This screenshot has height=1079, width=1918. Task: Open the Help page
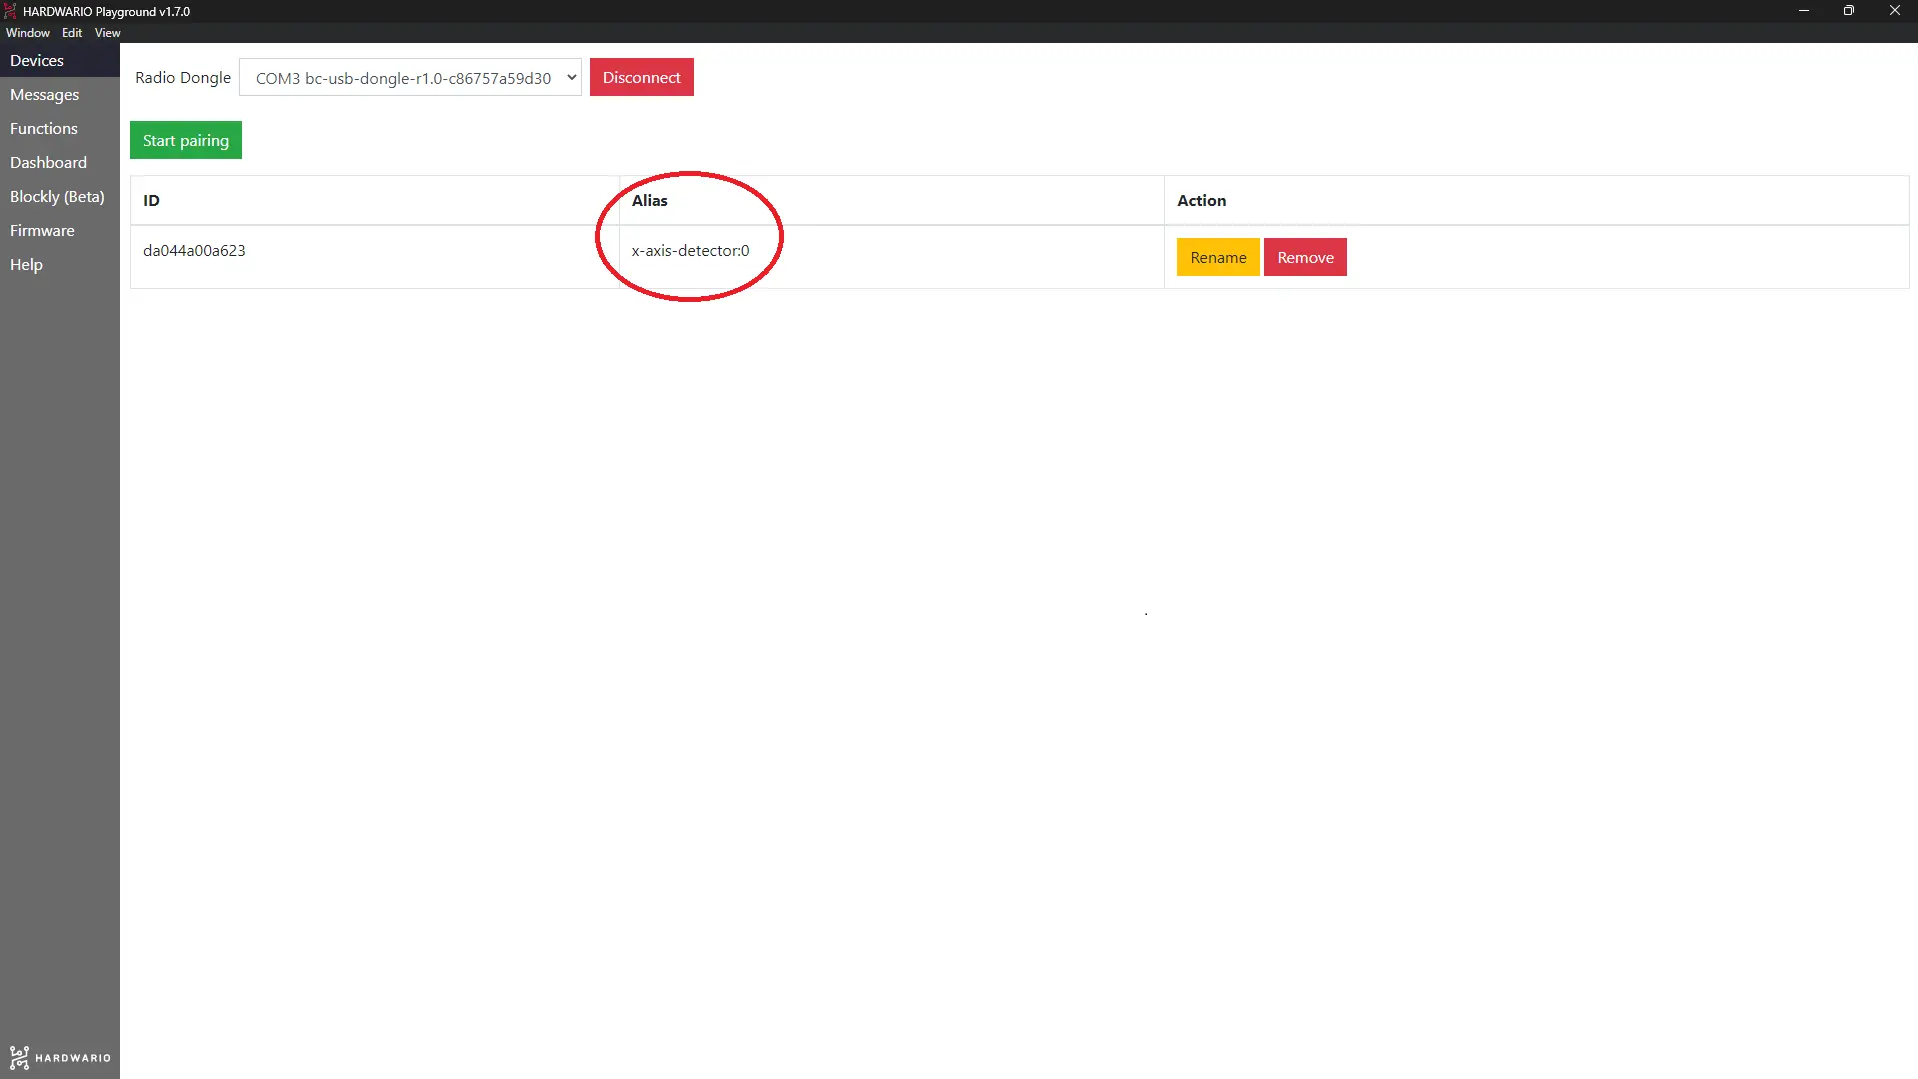(60, 264)
